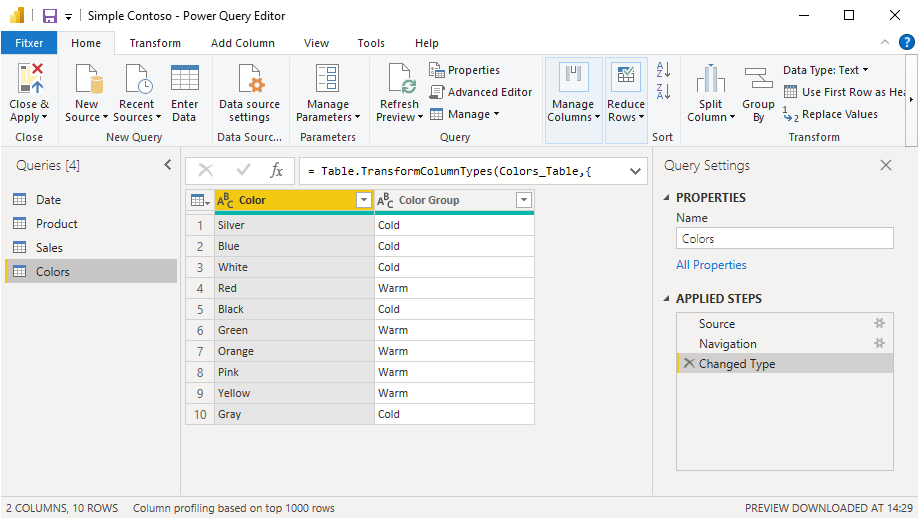
Task: Click the Split Column icon
Action: [x=711, y=80]
